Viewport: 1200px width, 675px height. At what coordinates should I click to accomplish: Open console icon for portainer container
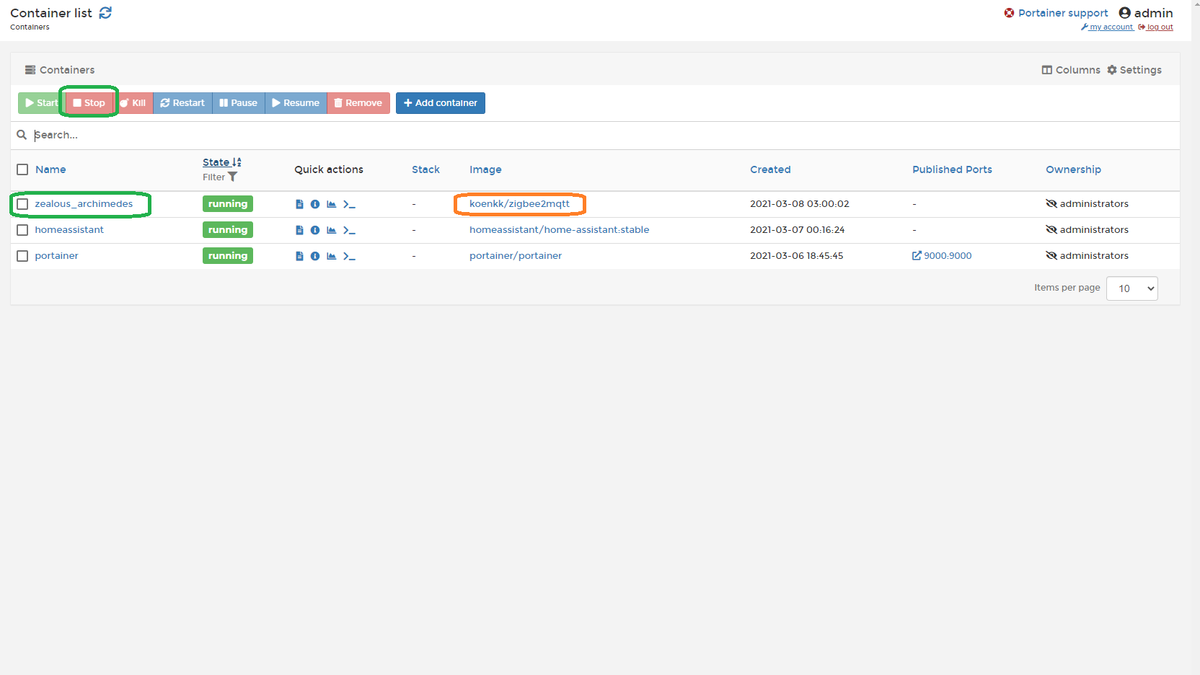coord(349,256)
